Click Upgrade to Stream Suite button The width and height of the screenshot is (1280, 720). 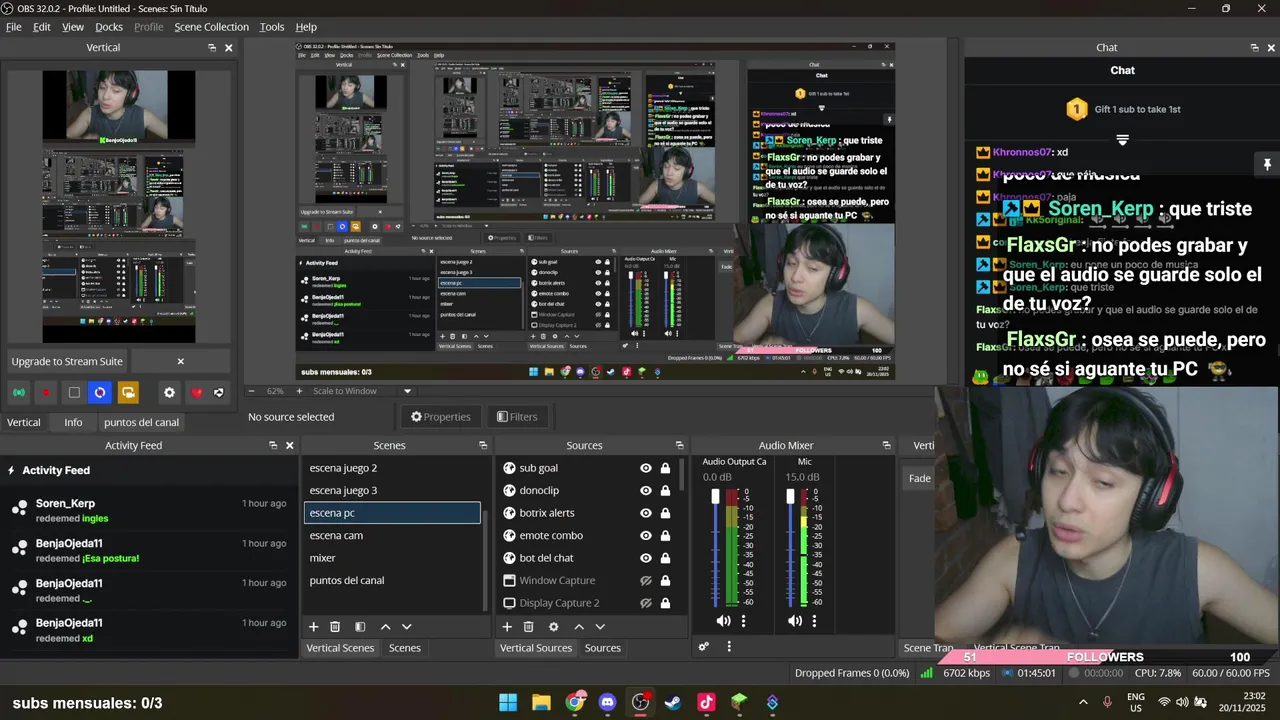coord(67,361)
